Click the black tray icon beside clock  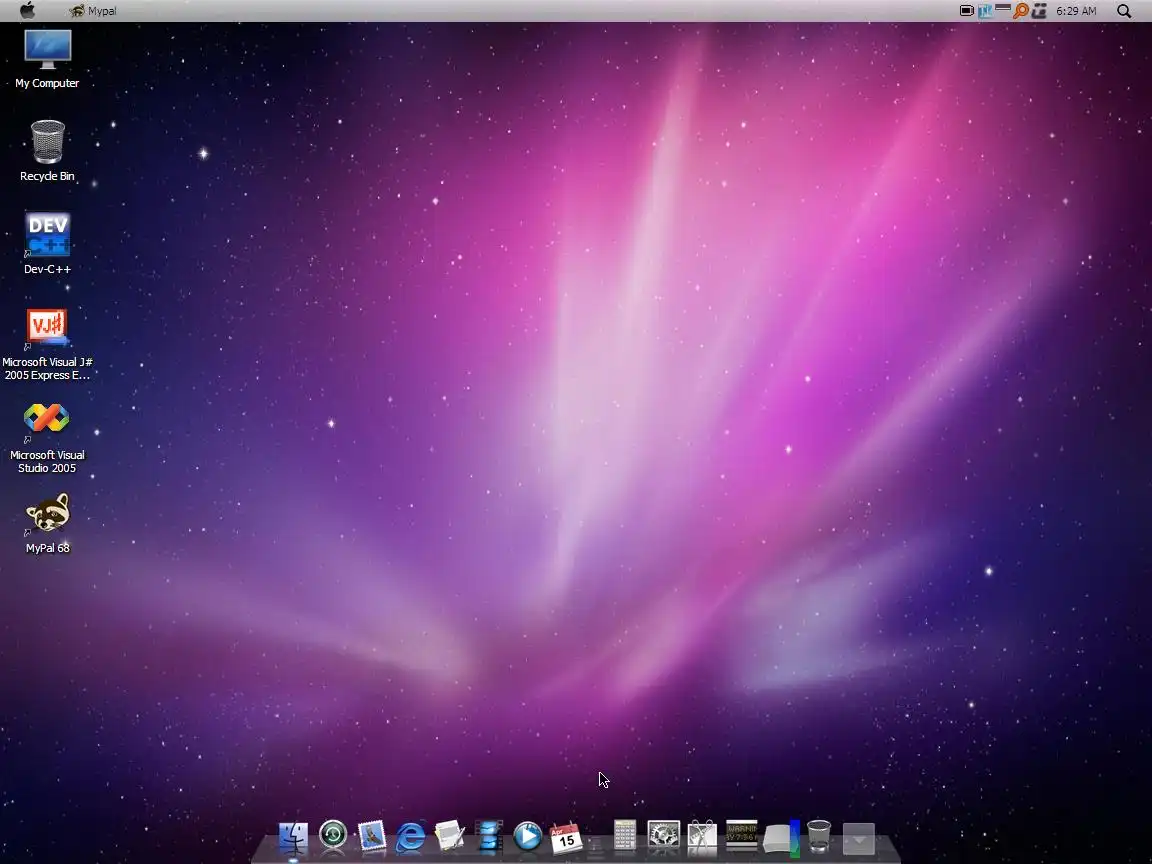[x=1039, y=11]
